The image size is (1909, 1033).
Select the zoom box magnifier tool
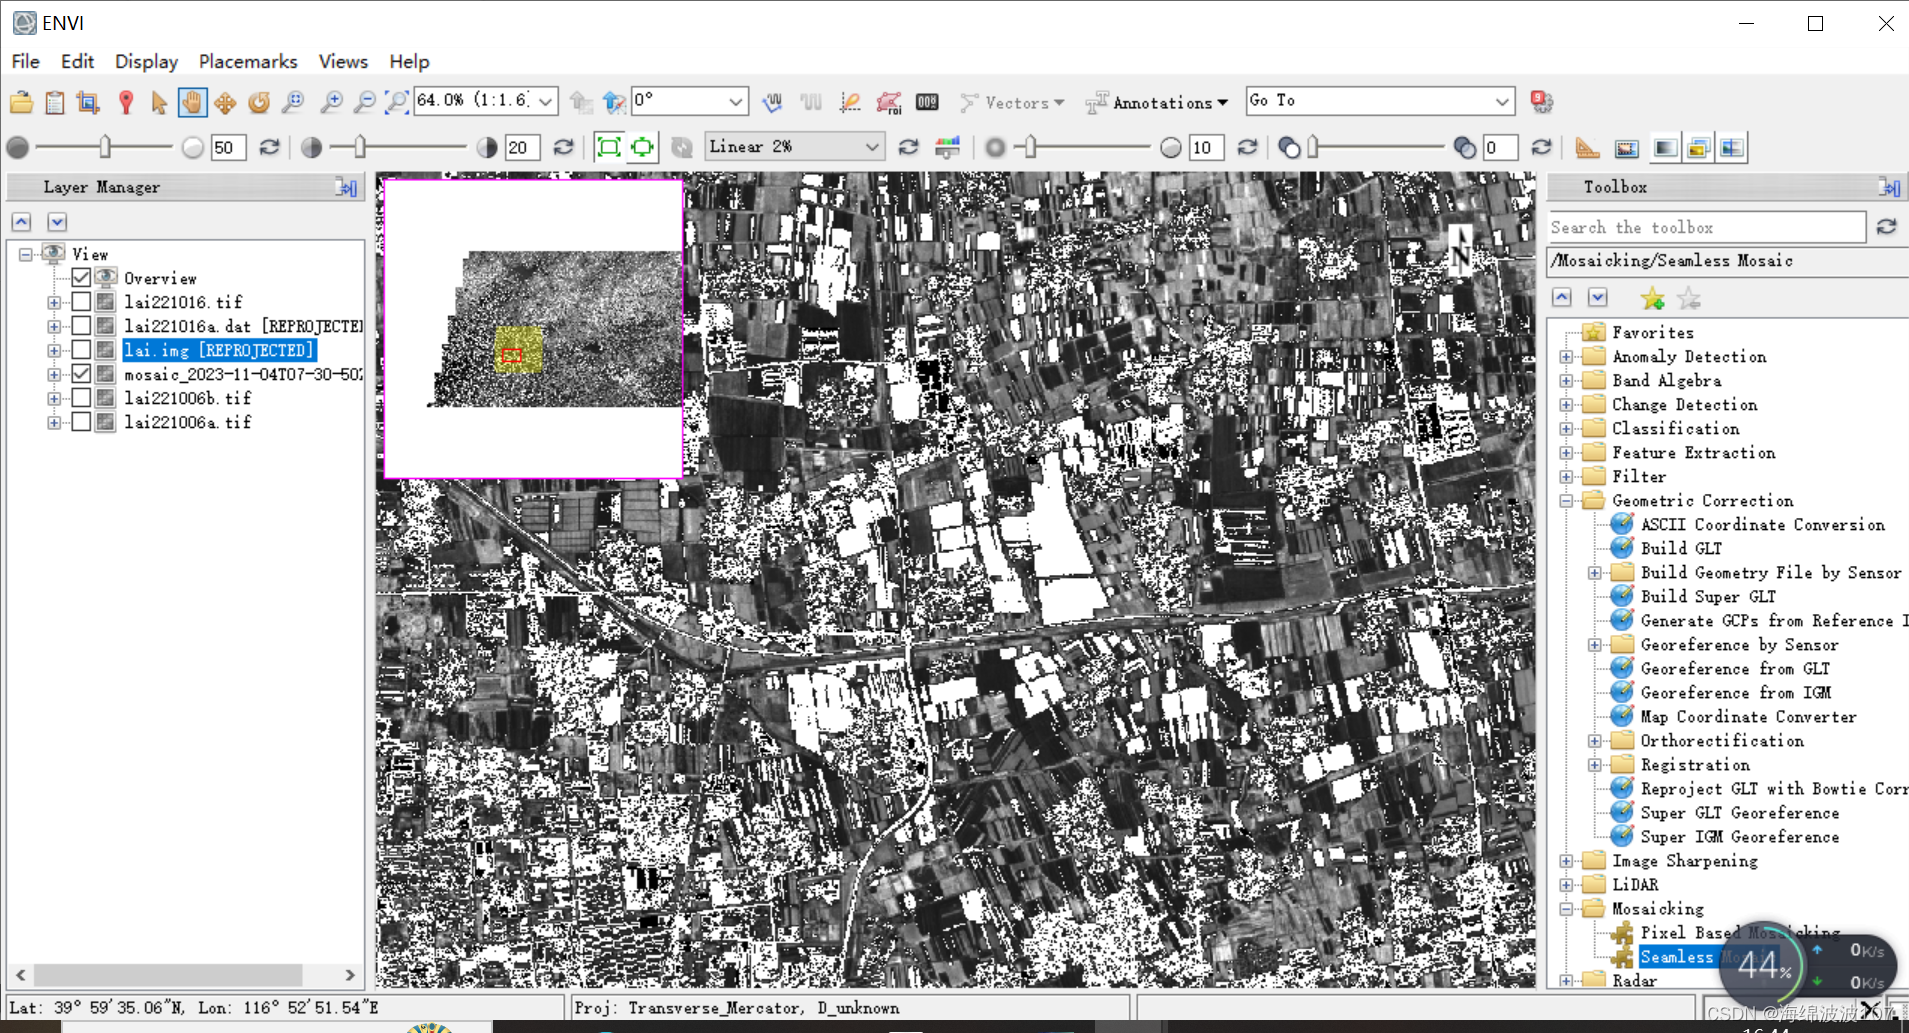293,102
